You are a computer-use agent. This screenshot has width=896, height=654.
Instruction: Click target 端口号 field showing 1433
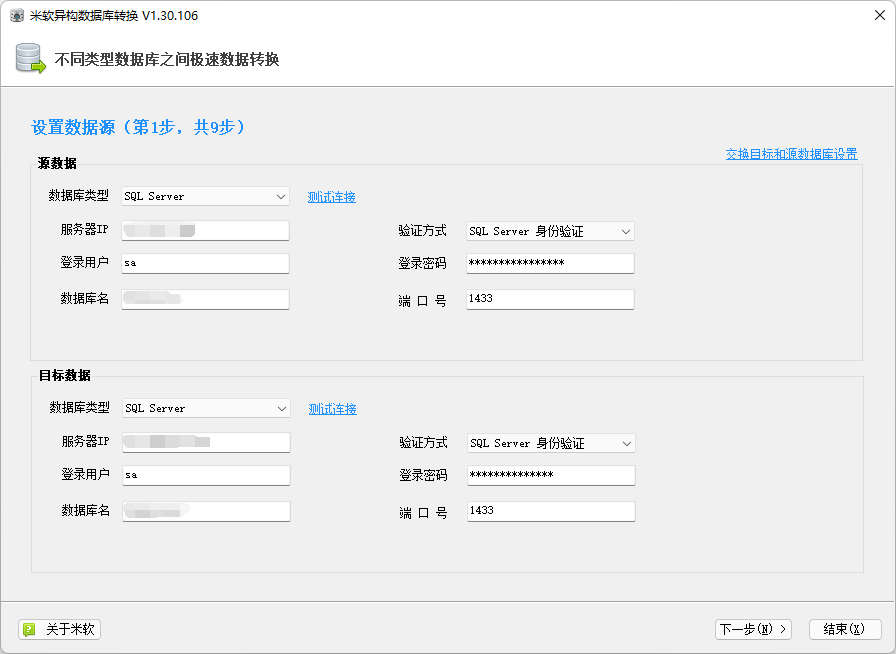coord(551,511)
